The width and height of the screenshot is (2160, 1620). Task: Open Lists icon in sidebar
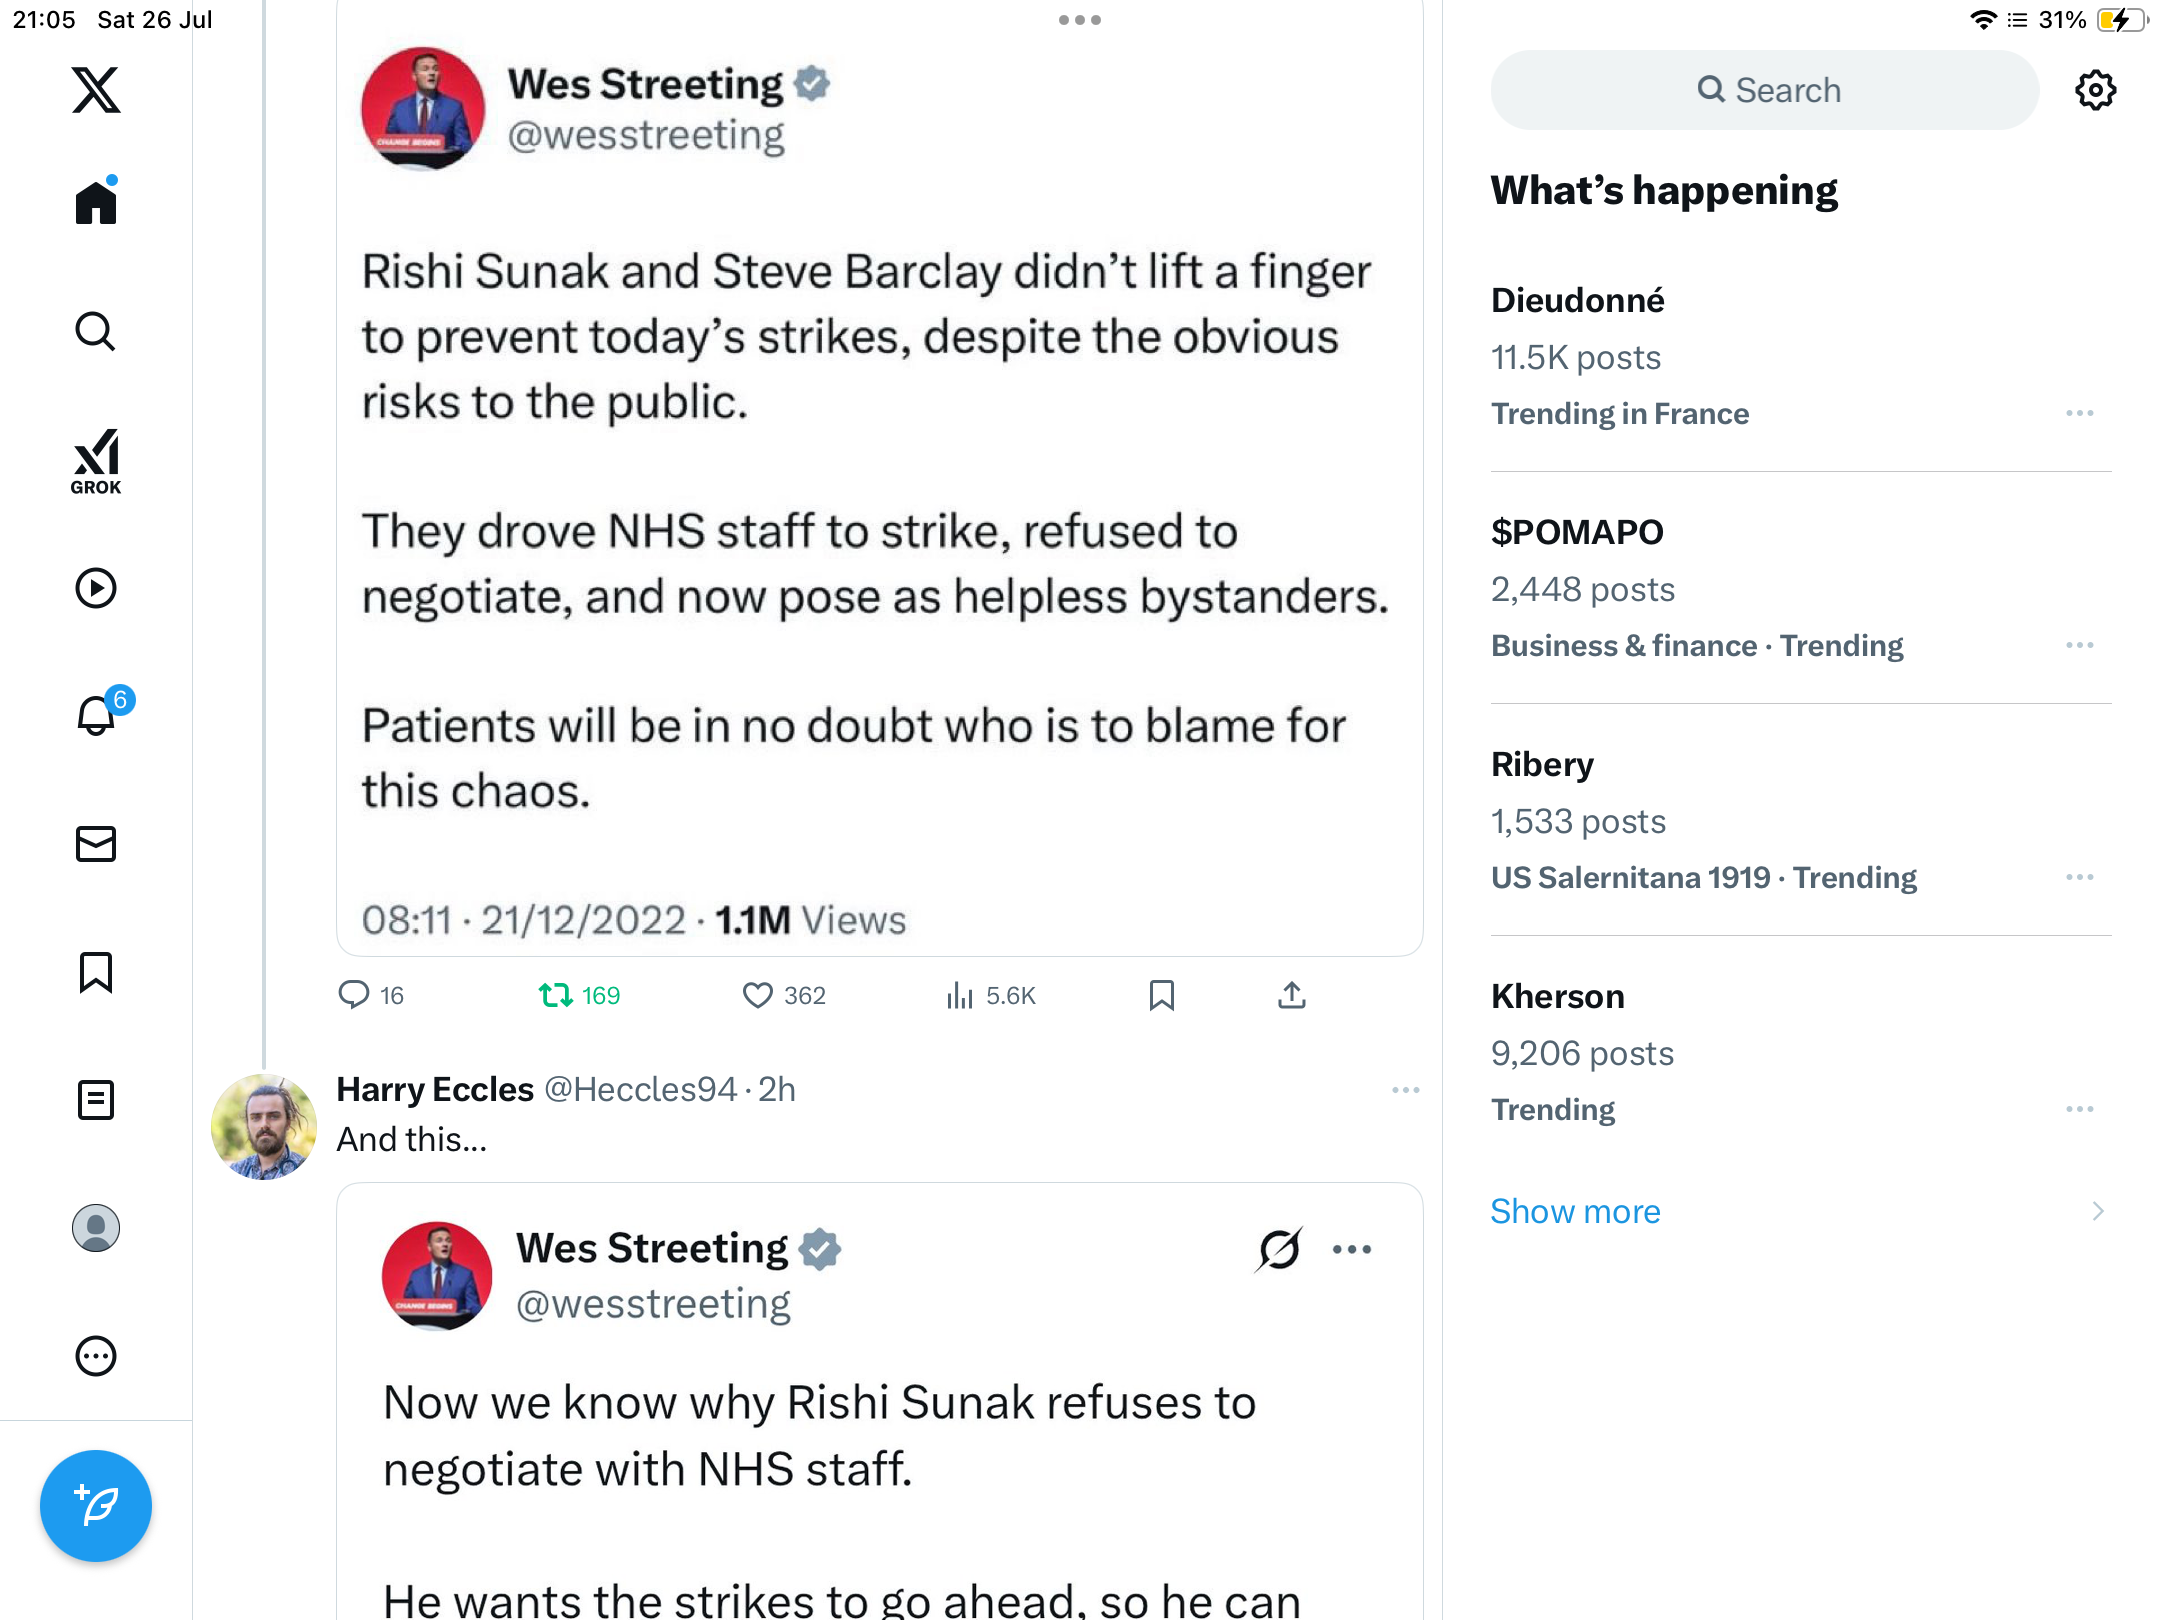96,1100
